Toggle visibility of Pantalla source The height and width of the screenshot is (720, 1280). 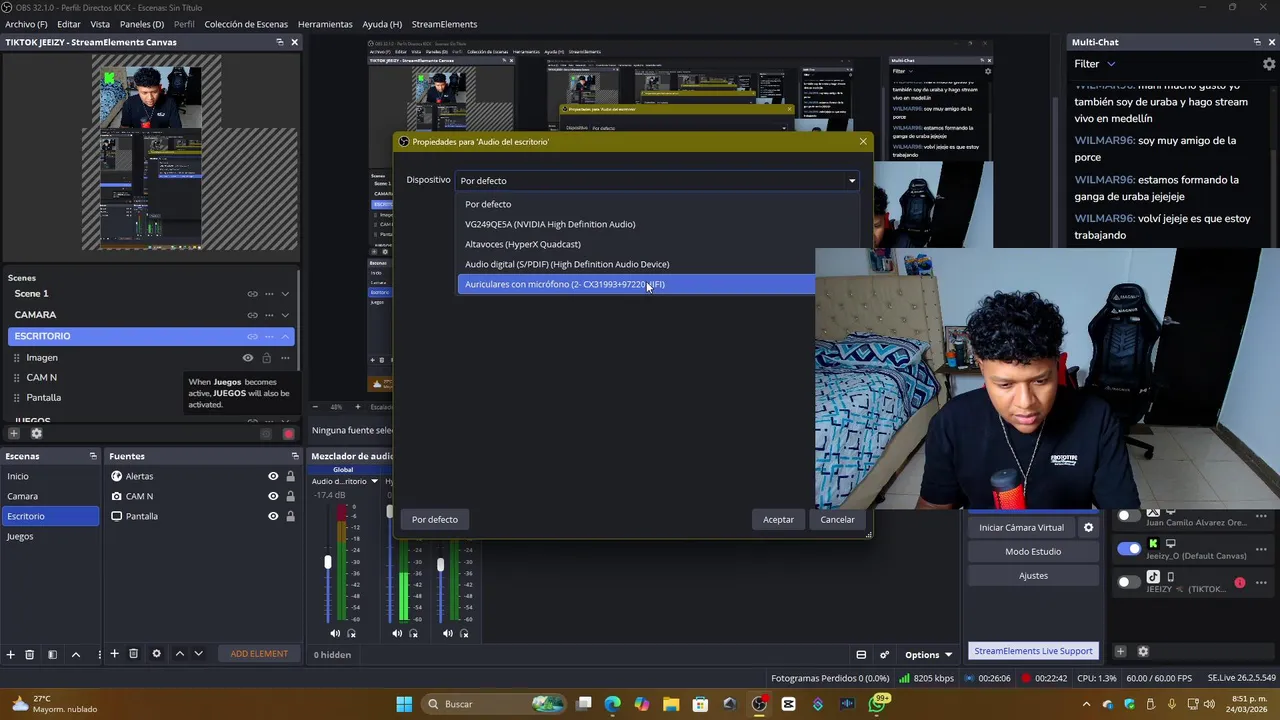[x=273, y=516]
